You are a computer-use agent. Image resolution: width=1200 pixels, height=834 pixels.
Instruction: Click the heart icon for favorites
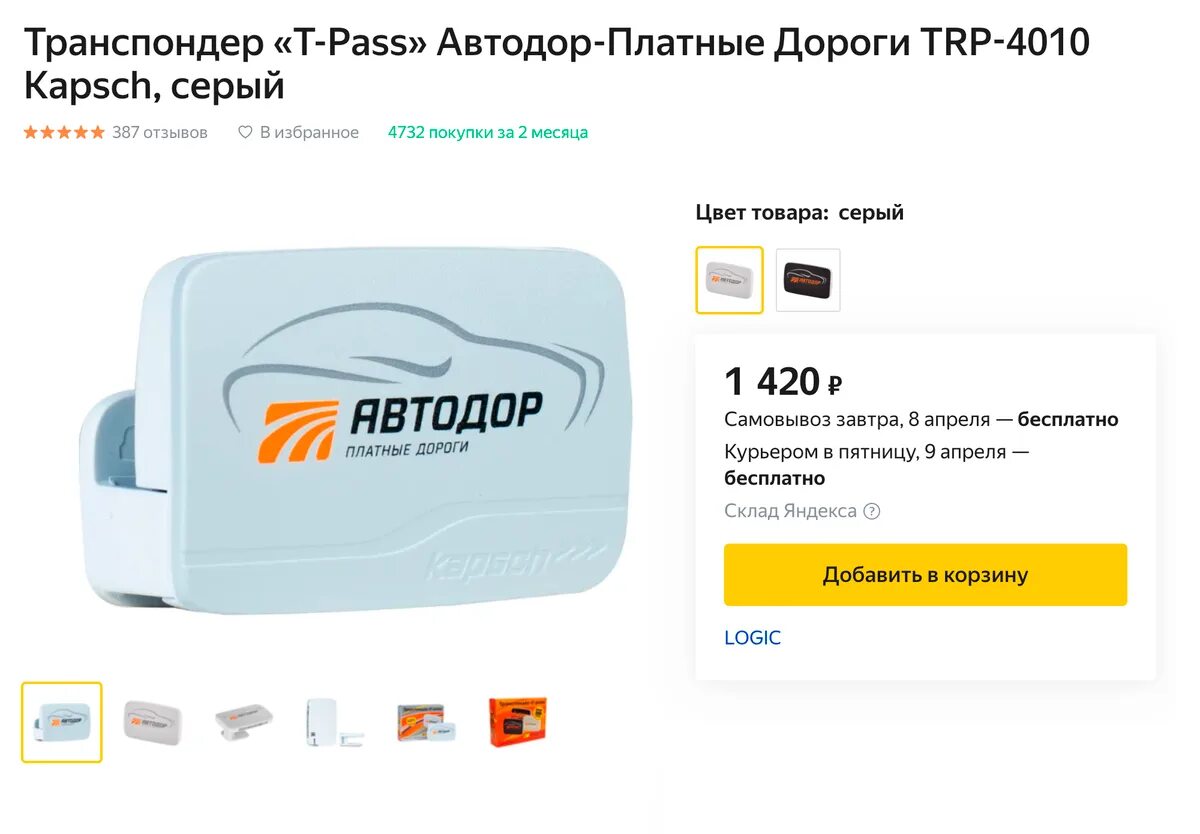click(x=245, y=132)
